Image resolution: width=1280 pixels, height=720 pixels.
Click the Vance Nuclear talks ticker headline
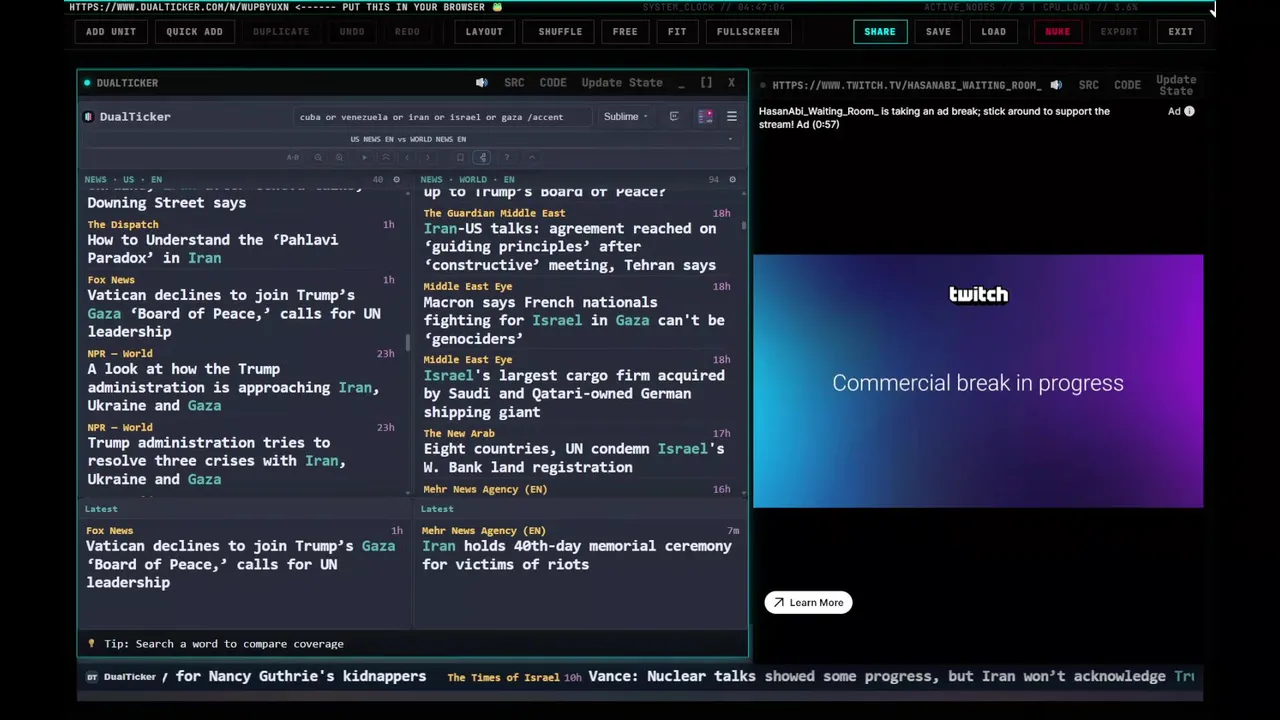[x=877, y=677]
